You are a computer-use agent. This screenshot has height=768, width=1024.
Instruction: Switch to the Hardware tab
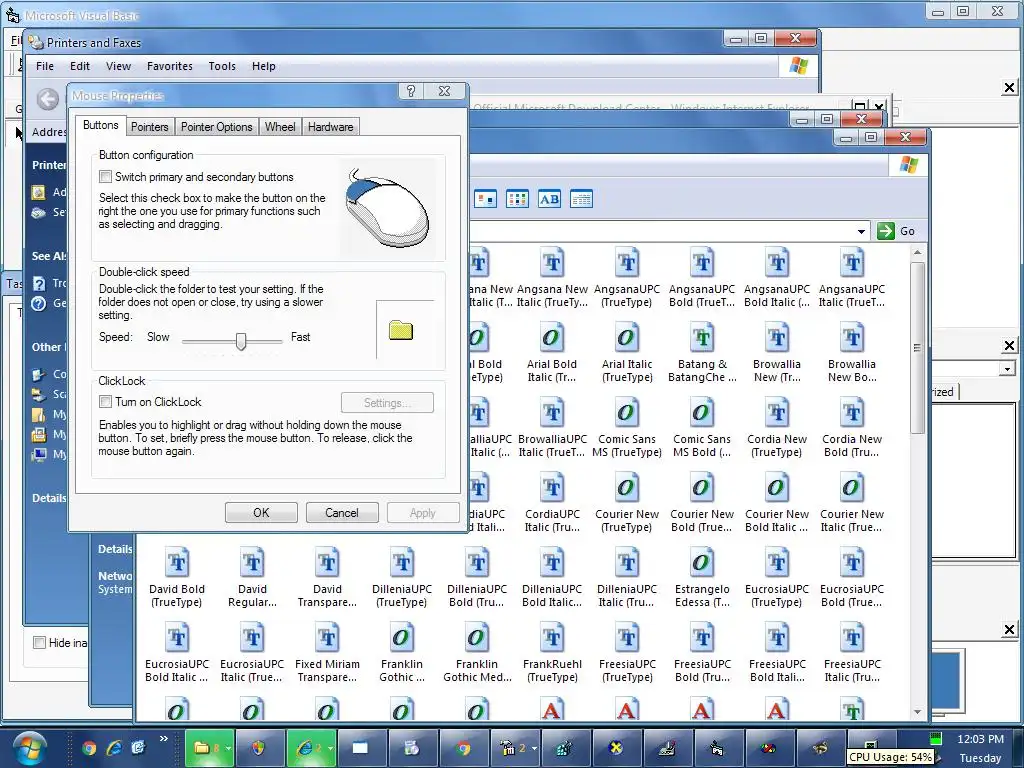coord(330,127)
